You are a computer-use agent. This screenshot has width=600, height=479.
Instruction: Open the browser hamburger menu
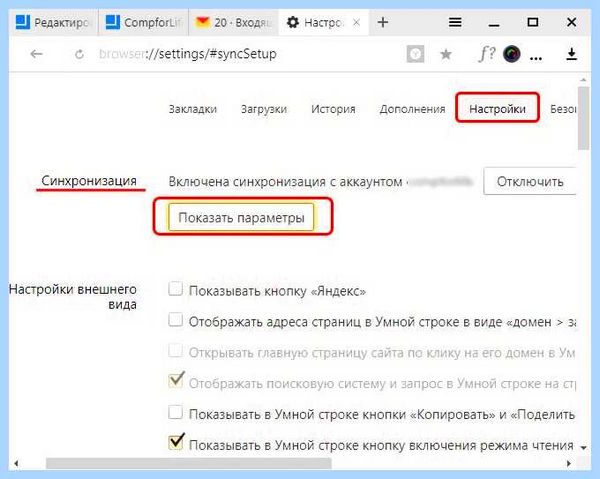coord(455,22)
